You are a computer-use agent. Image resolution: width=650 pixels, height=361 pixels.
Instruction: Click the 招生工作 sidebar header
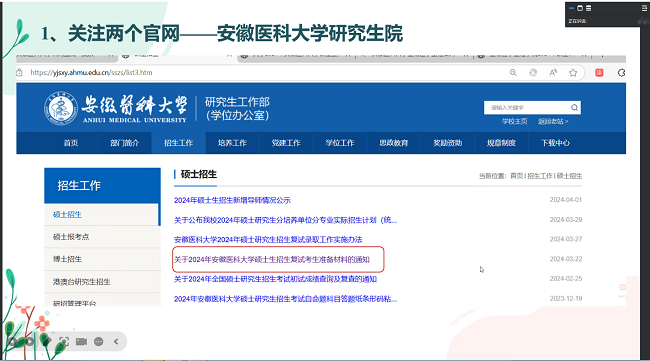click(x=102, y=185)
